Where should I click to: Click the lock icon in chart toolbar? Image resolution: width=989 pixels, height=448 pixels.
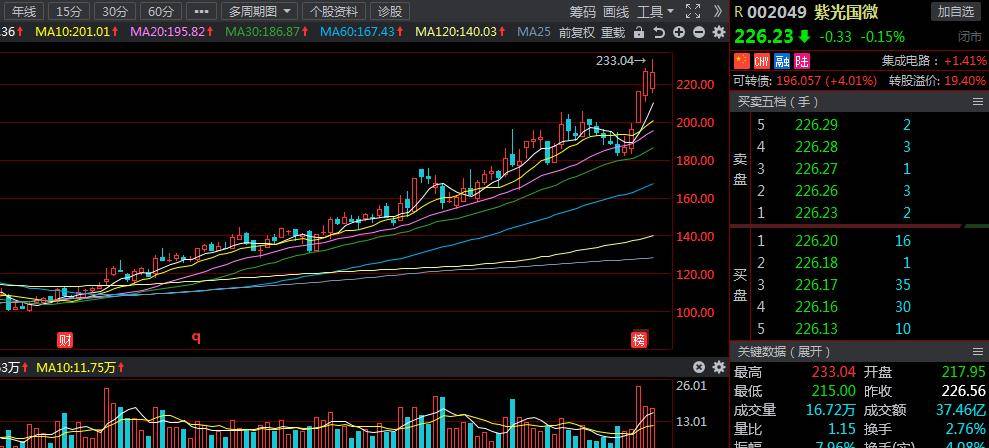pyautogui.click(x=639, y=33)
